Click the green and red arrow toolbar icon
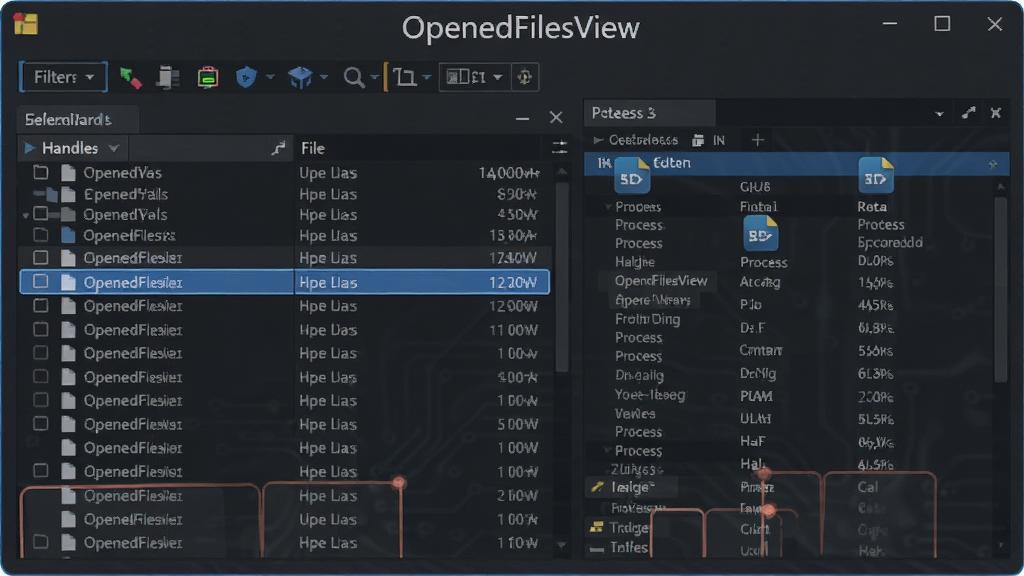The height and width of the screenshot is (576, 1024). pos(131,78)
